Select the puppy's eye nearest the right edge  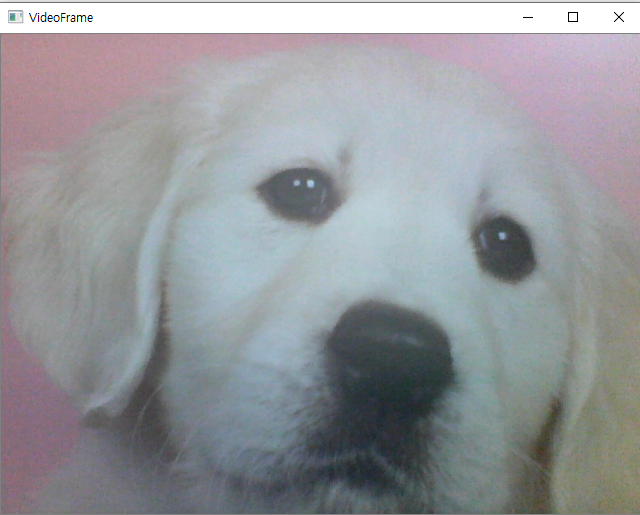pos(504,246)
